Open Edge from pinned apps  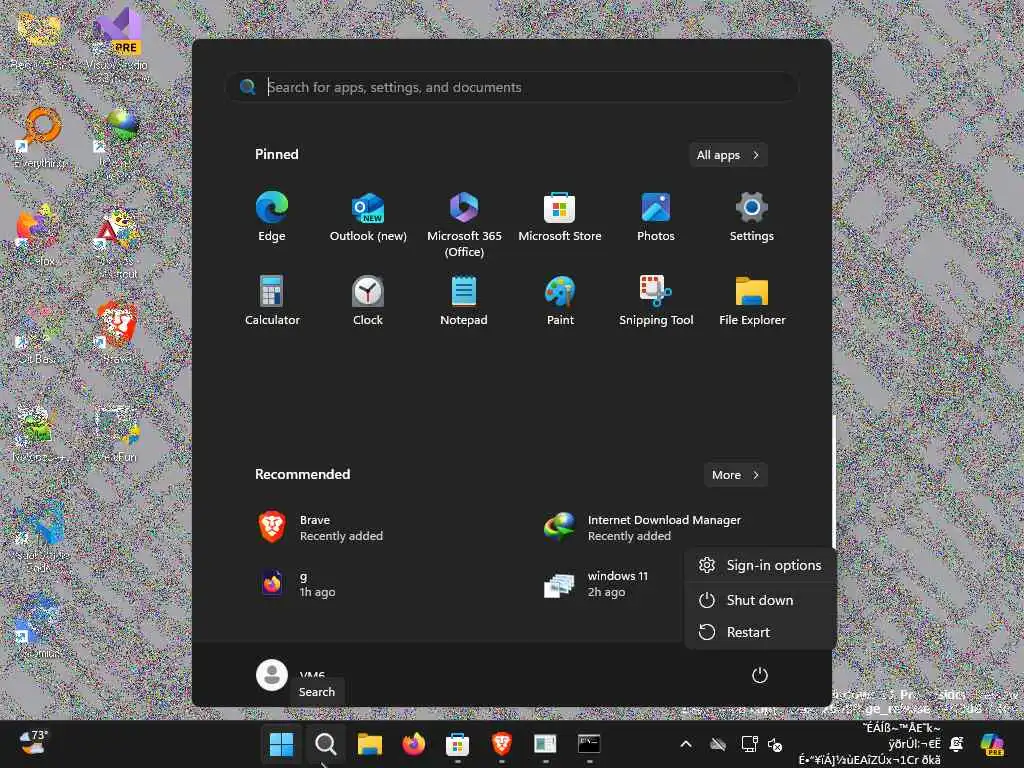(272, 217)
